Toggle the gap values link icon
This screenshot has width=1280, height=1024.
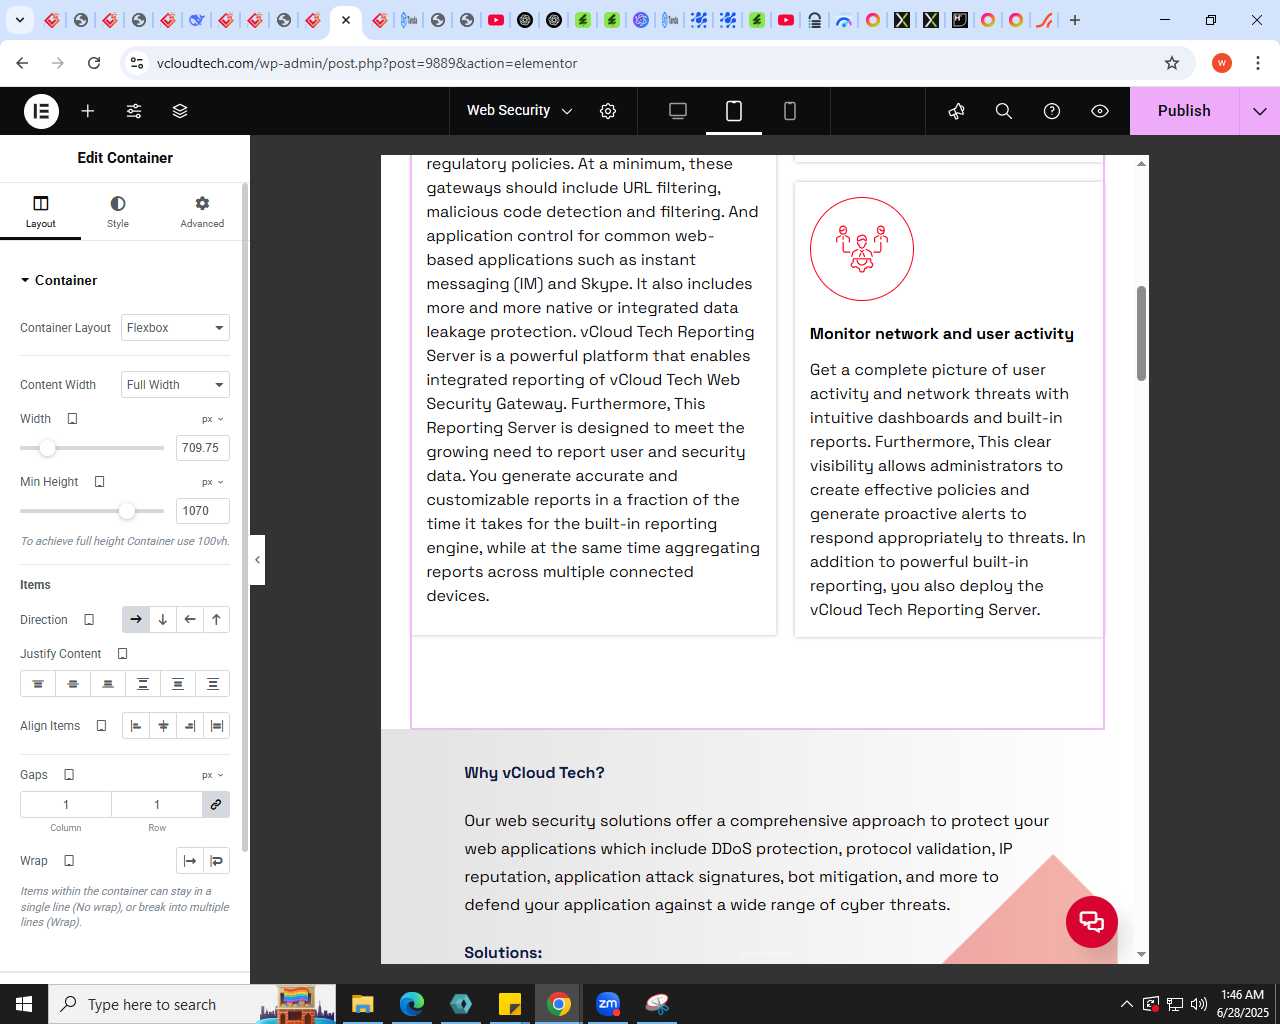216,805
